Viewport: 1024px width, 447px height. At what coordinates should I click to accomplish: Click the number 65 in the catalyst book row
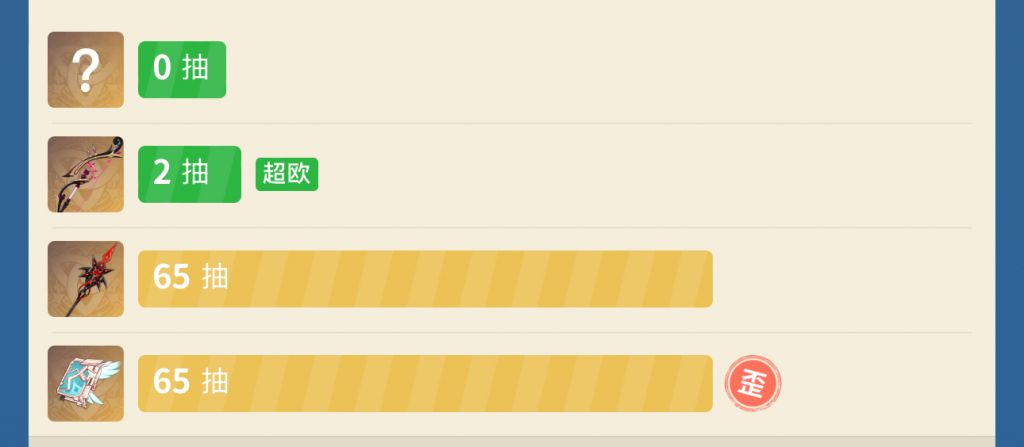[171, 382]
